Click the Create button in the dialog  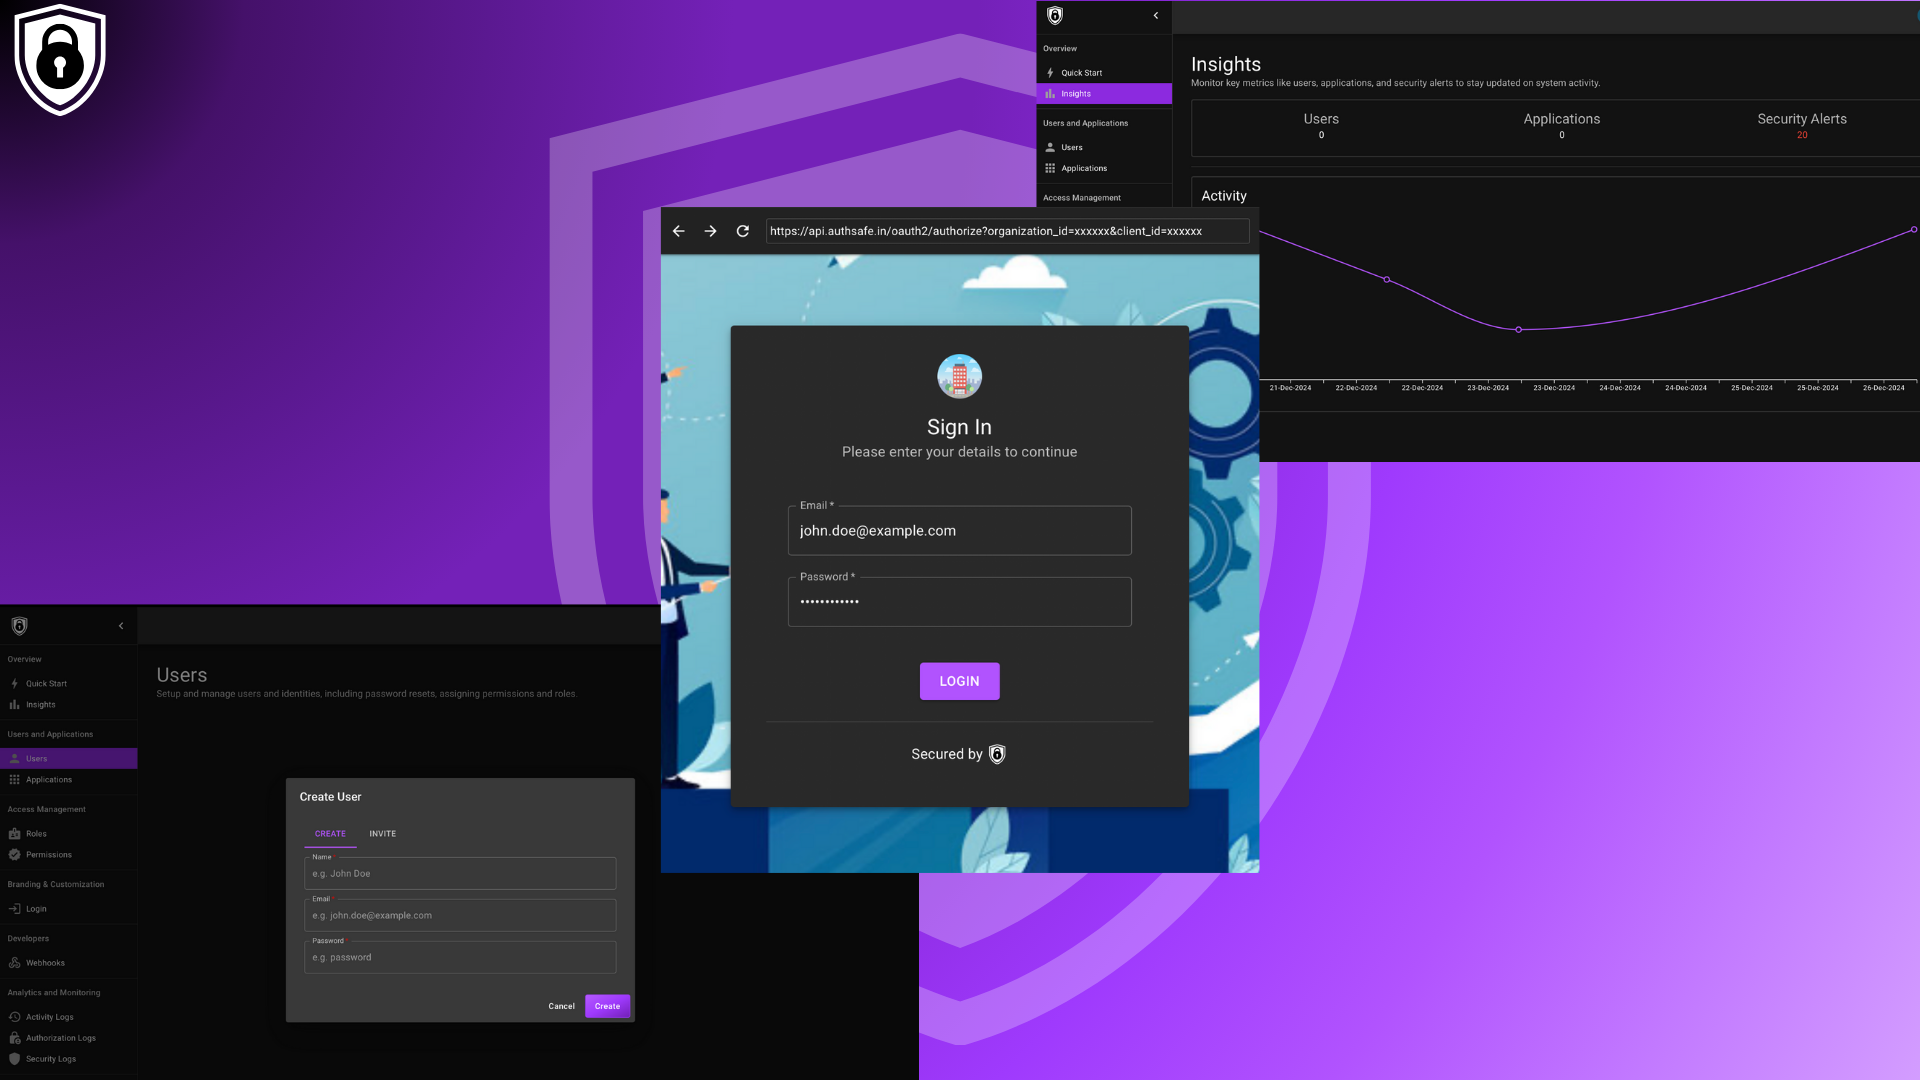[607, 1006]
